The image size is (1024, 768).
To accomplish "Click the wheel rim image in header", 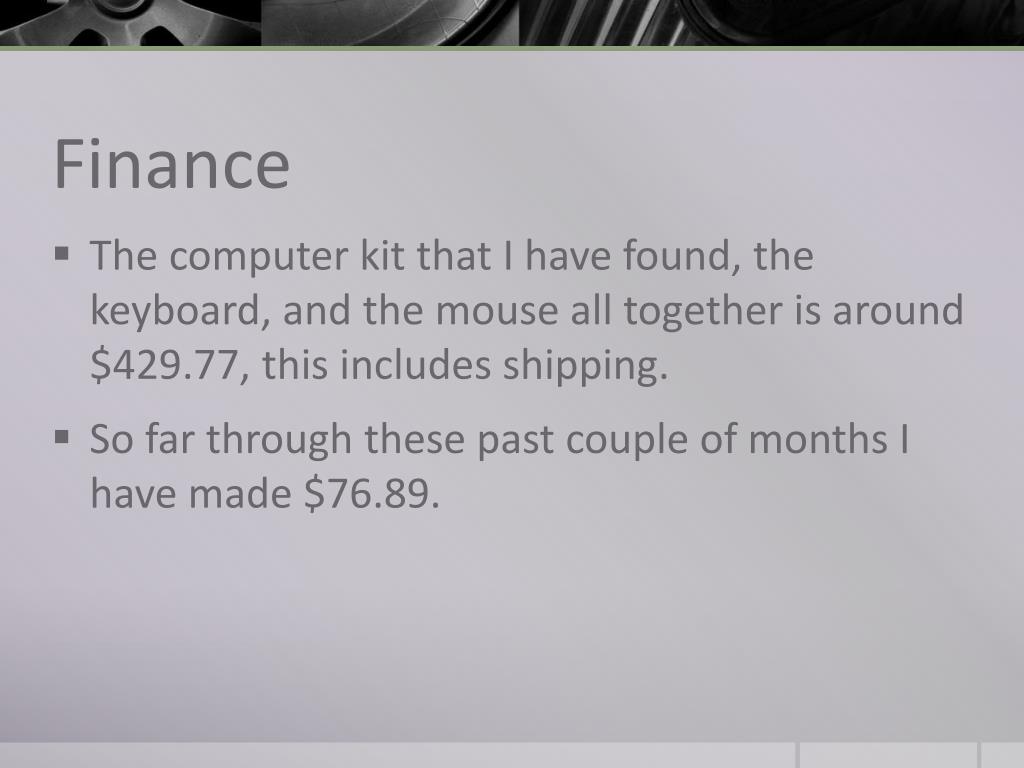I will pyautogui.click(x=130, y=23).
